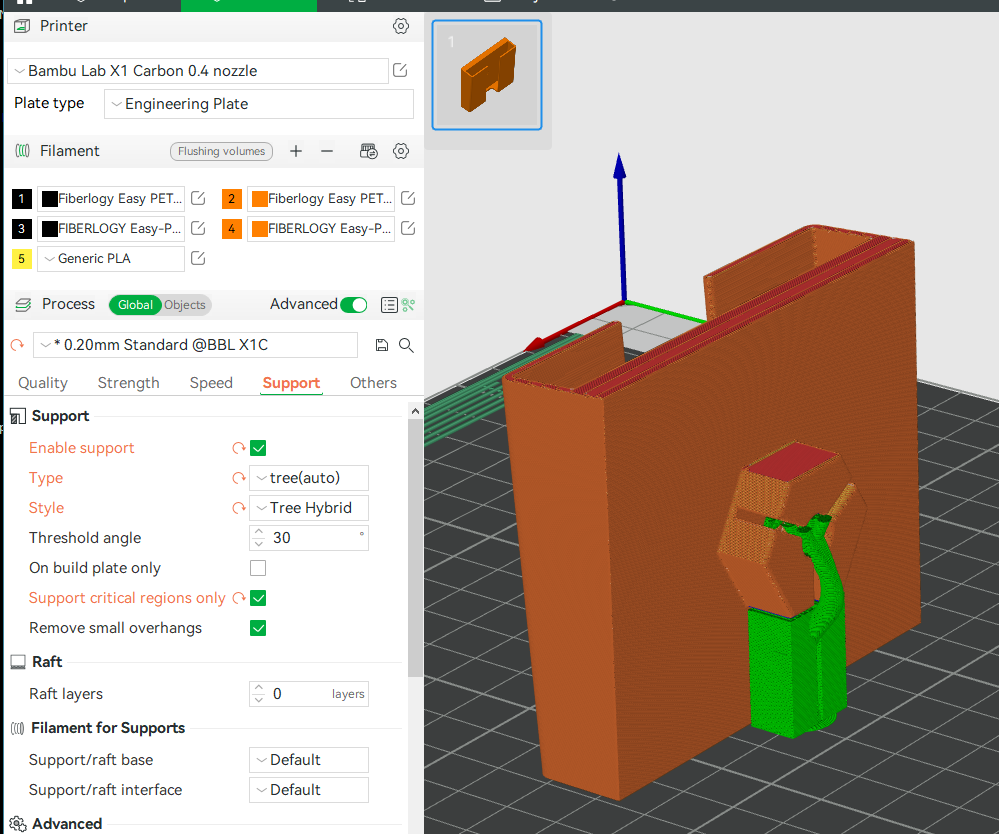Search process settings with magnifier icon
Screen dimensions: 999x834
(x=406, y=345)
